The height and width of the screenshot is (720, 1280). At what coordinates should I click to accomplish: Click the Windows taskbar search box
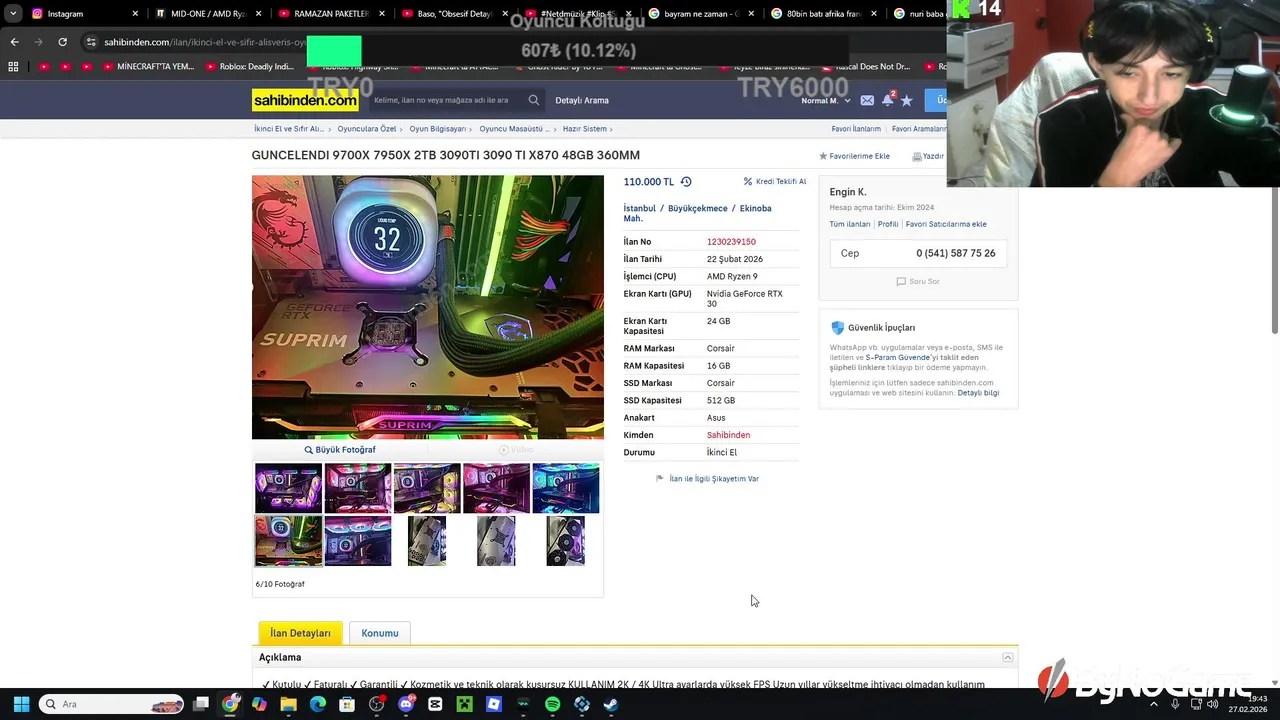tap(112, 704)
